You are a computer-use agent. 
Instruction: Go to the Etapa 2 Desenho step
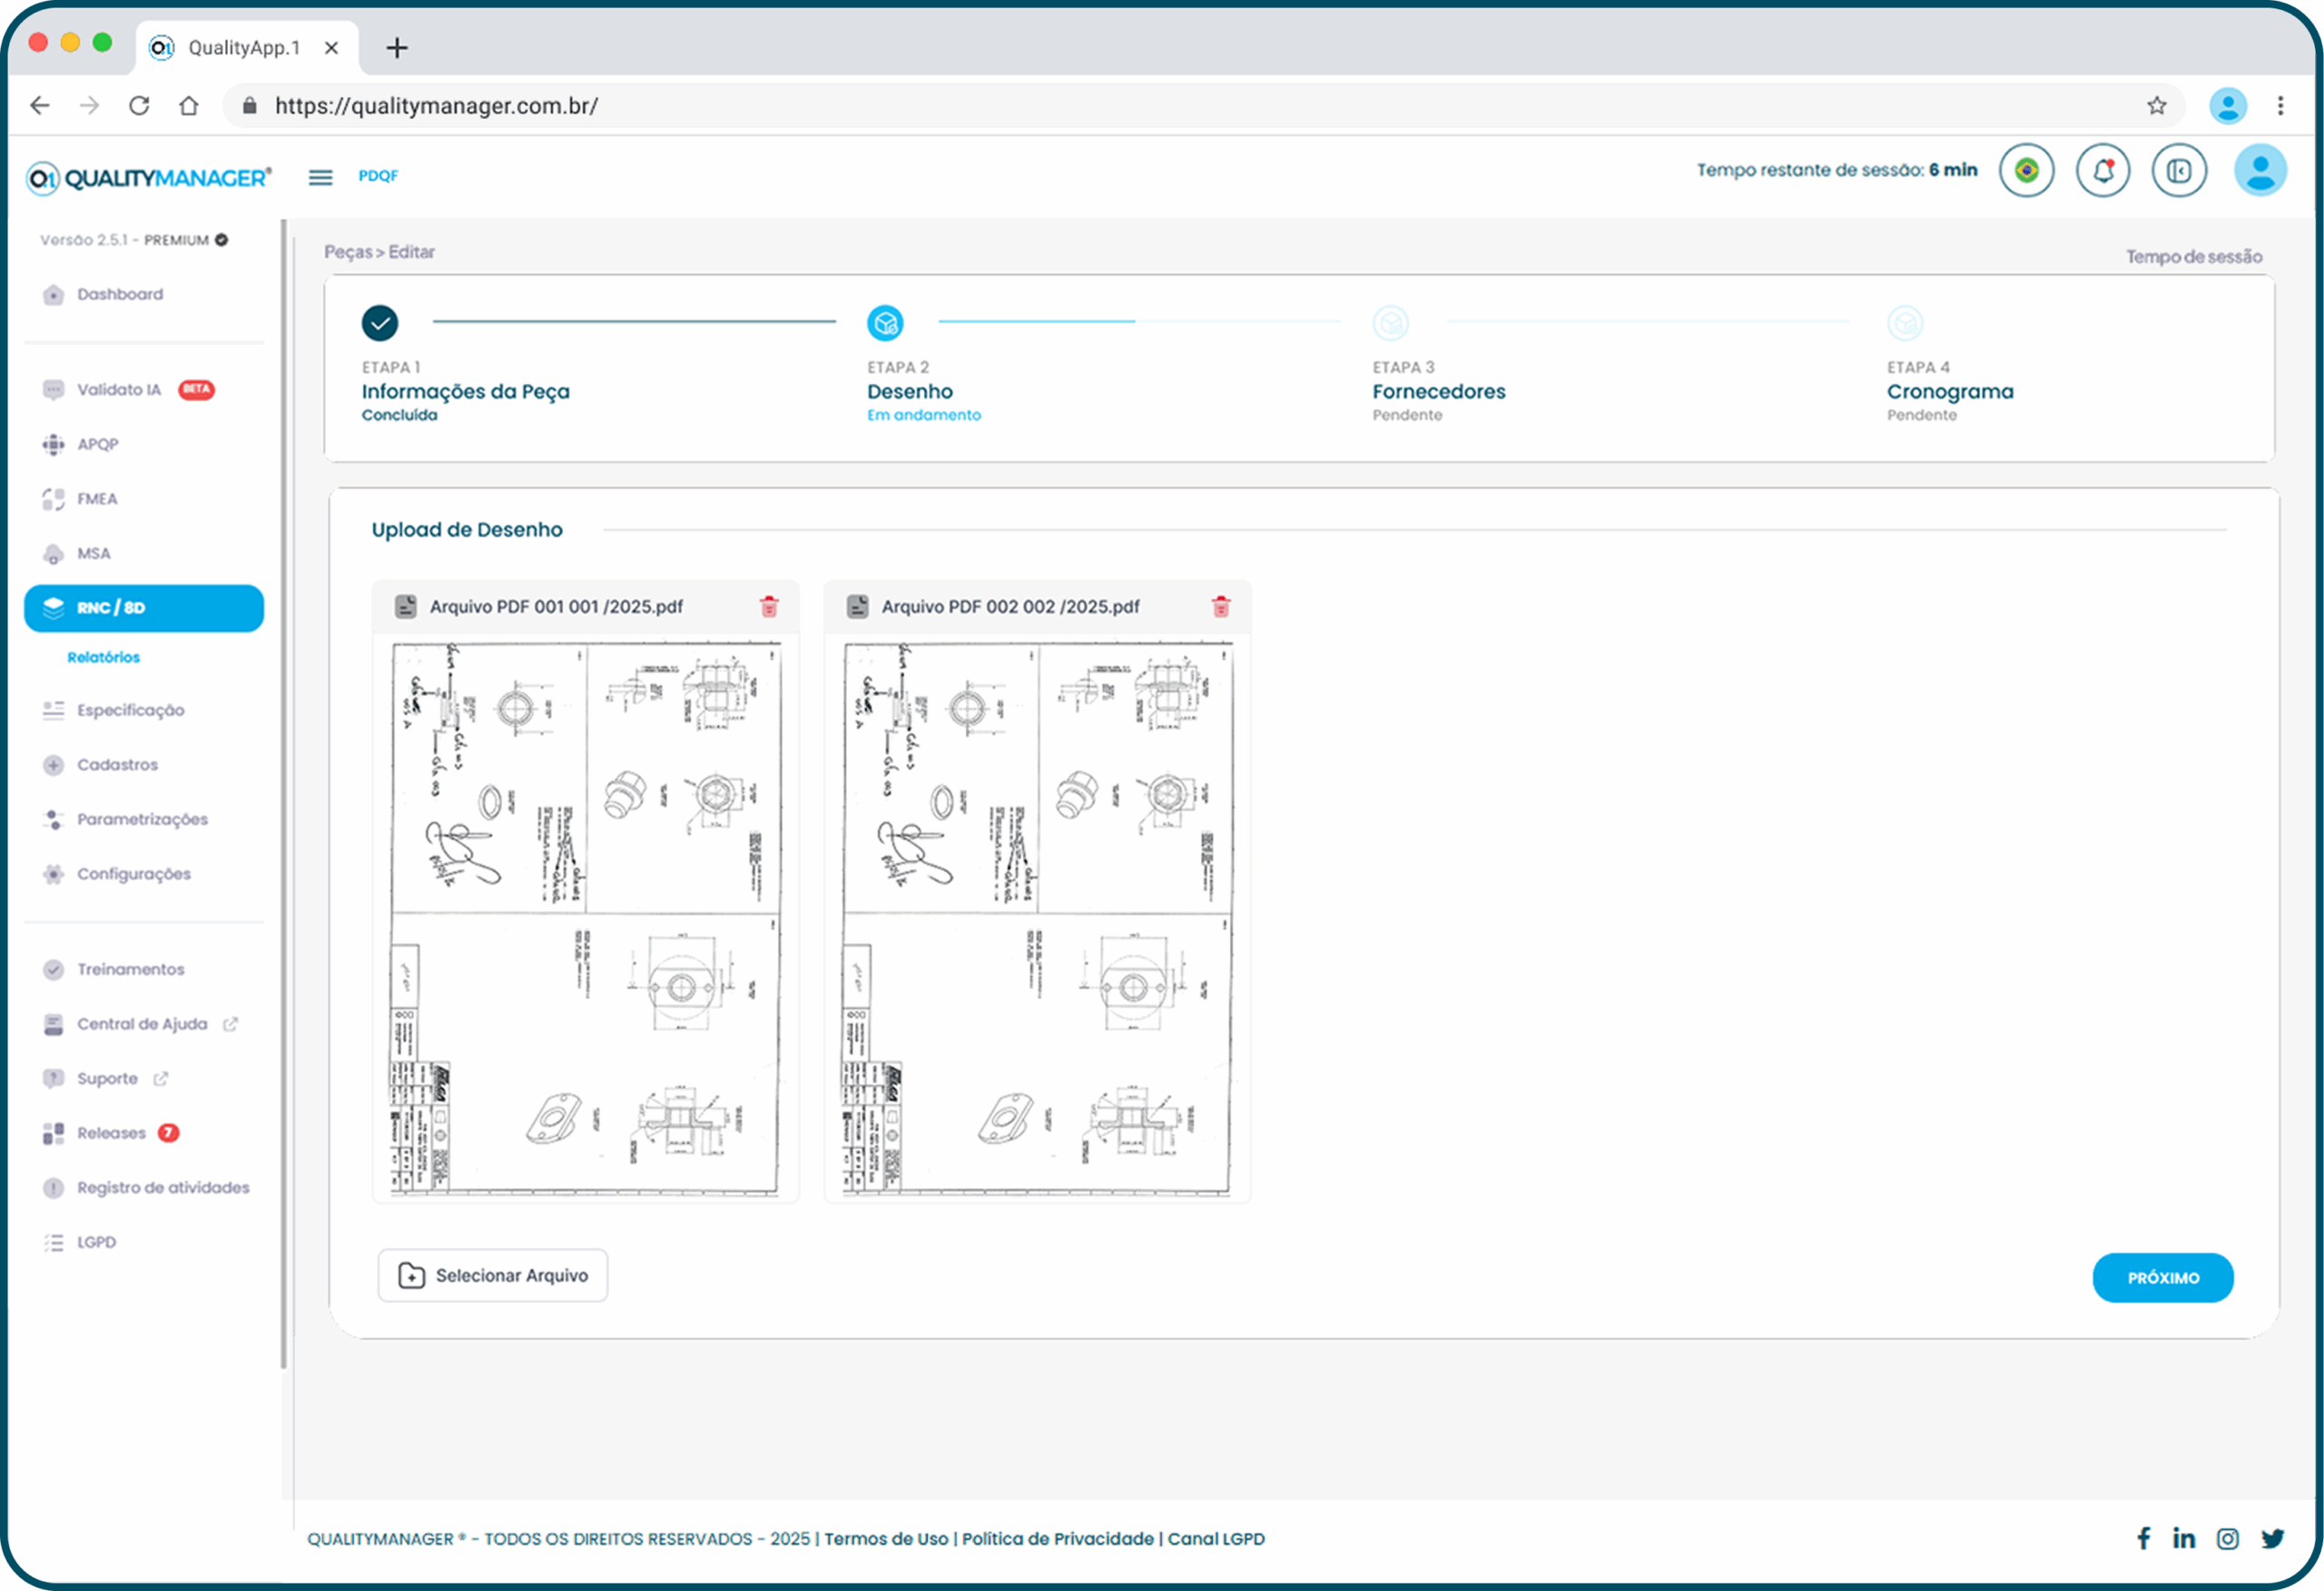(885, 323)
